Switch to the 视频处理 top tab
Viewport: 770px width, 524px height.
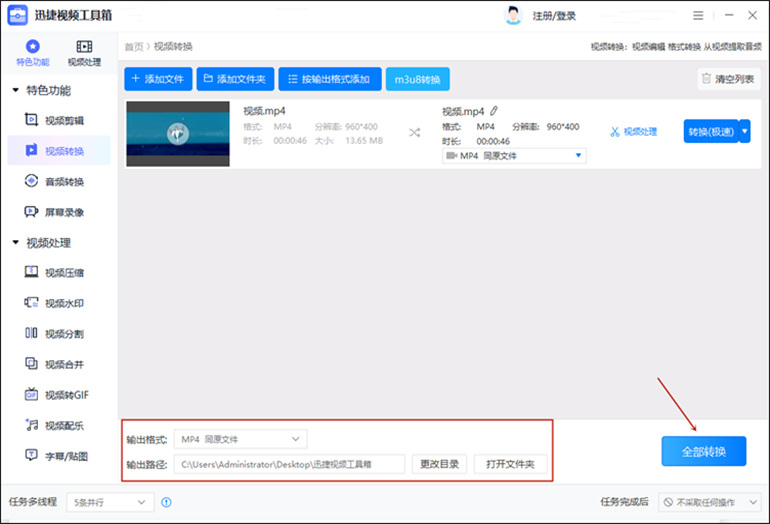tap(84, 53)
